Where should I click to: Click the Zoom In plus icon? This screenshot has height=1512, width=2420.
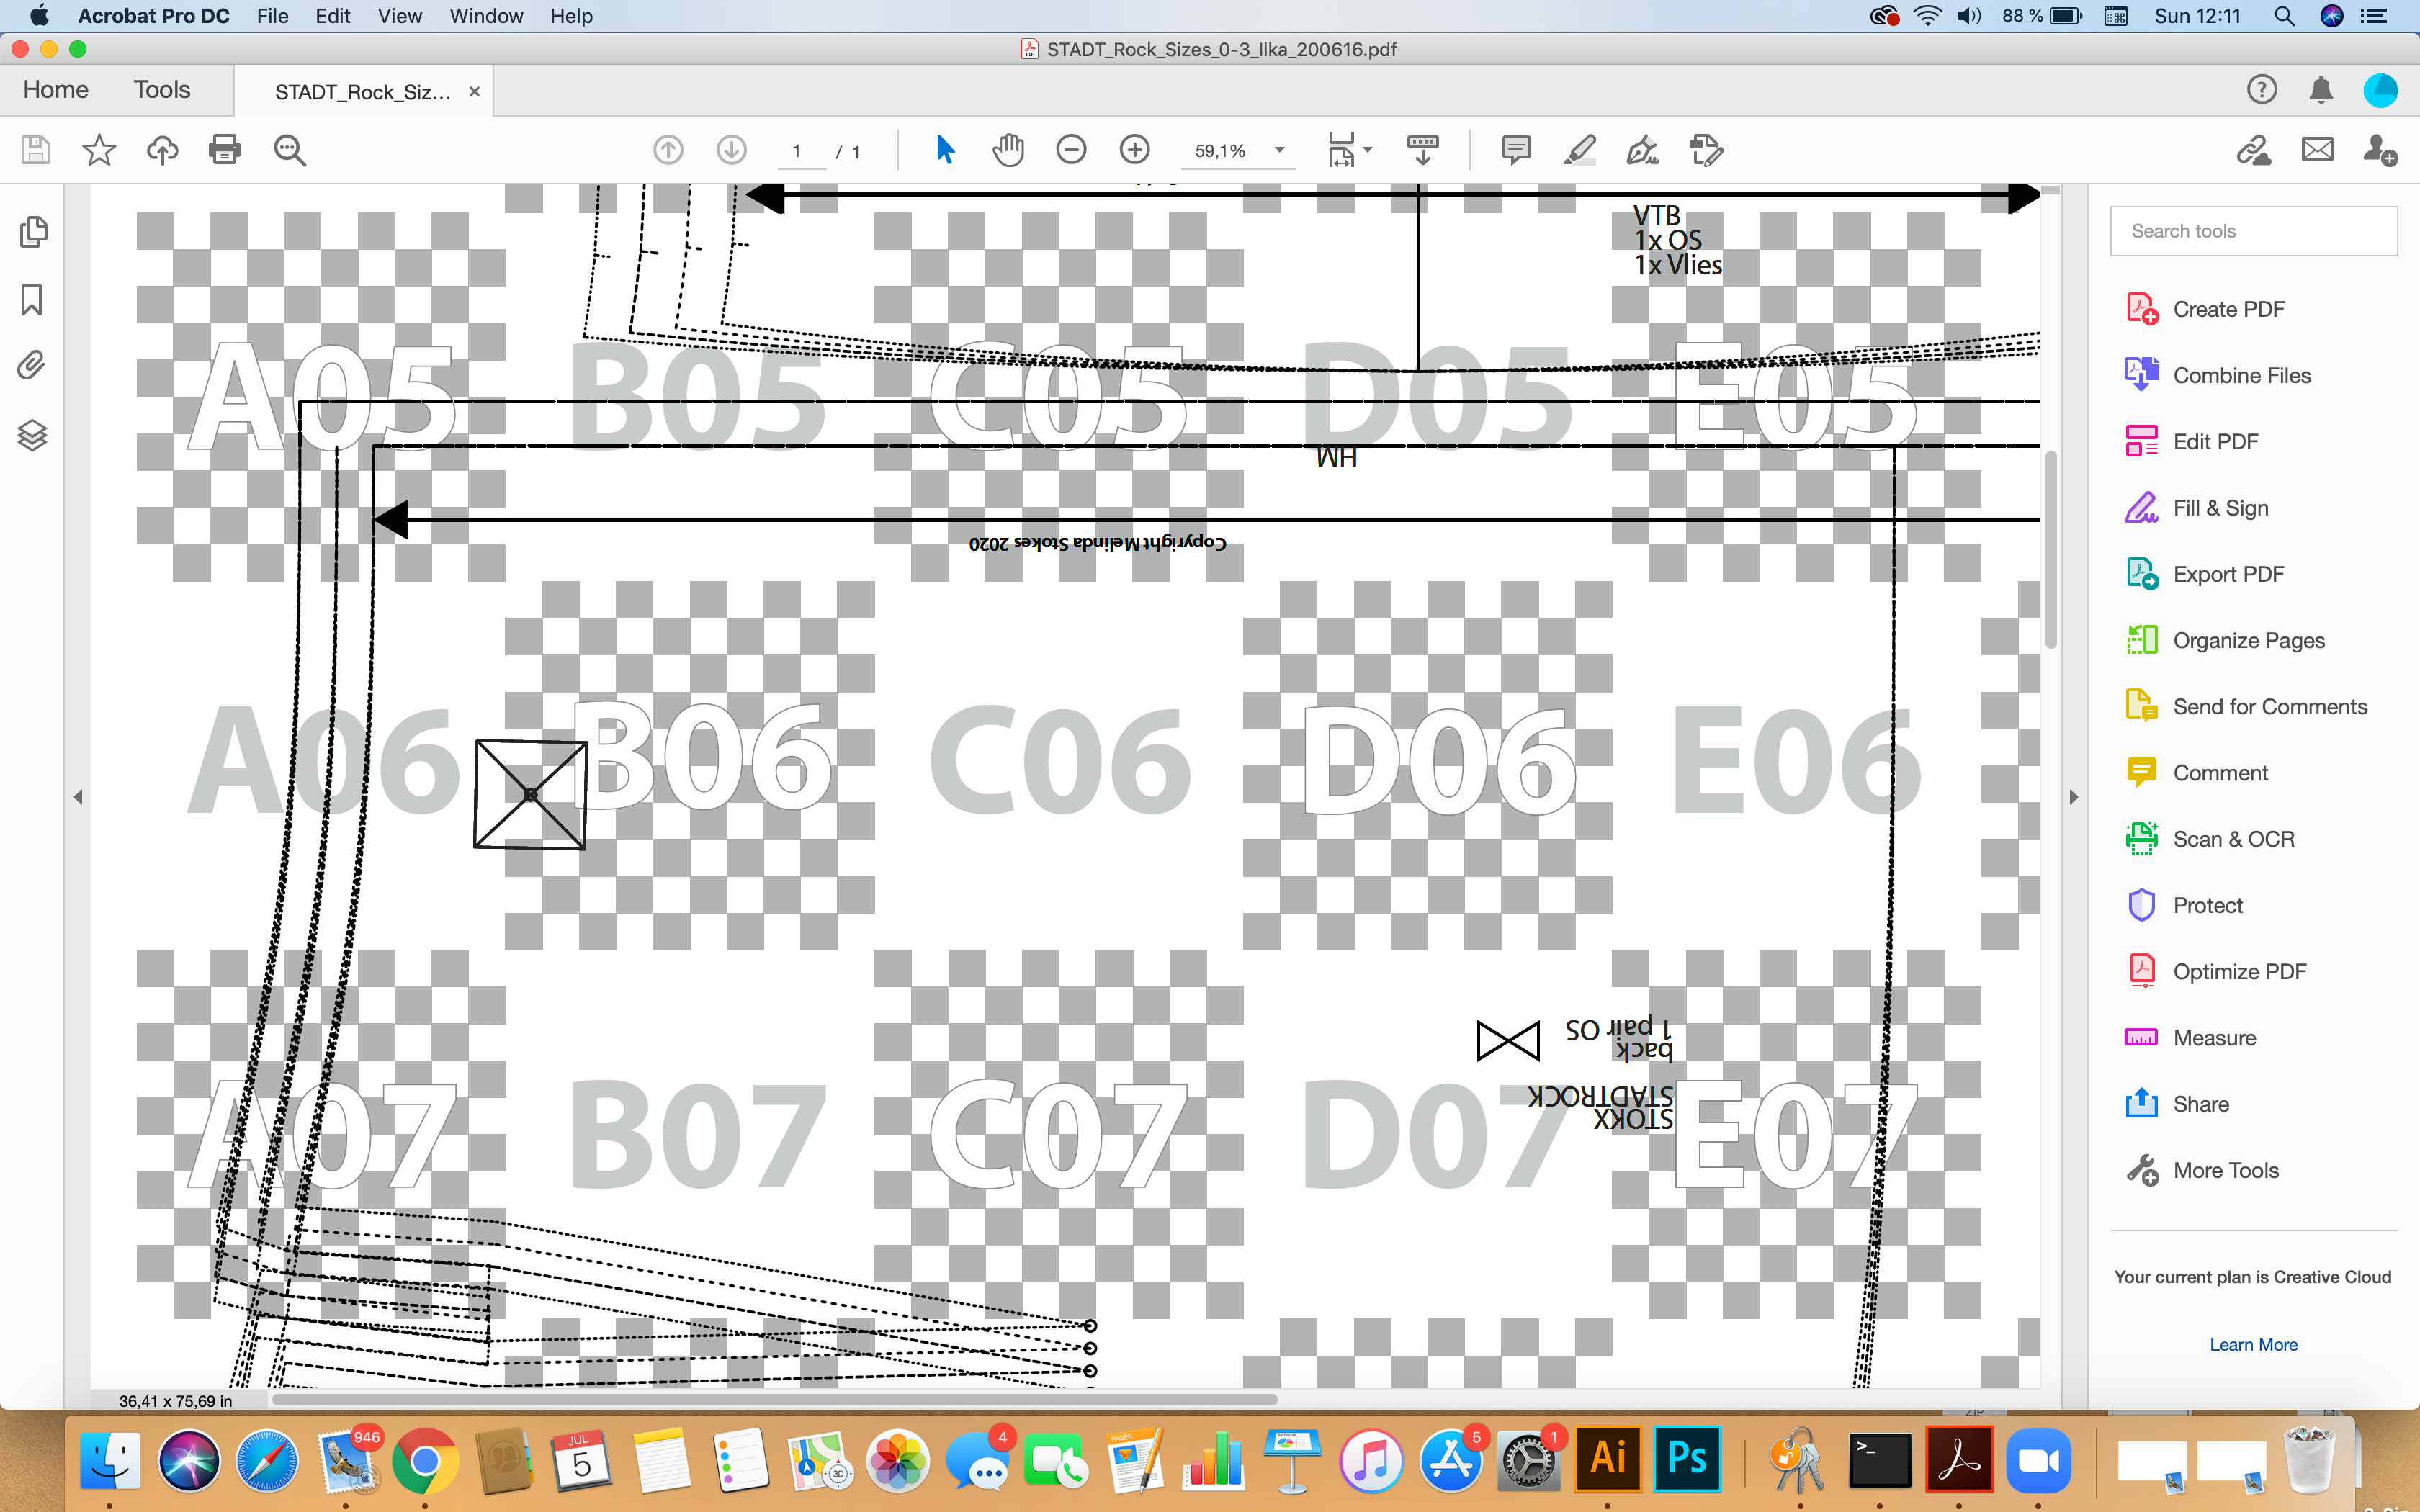1134,151
